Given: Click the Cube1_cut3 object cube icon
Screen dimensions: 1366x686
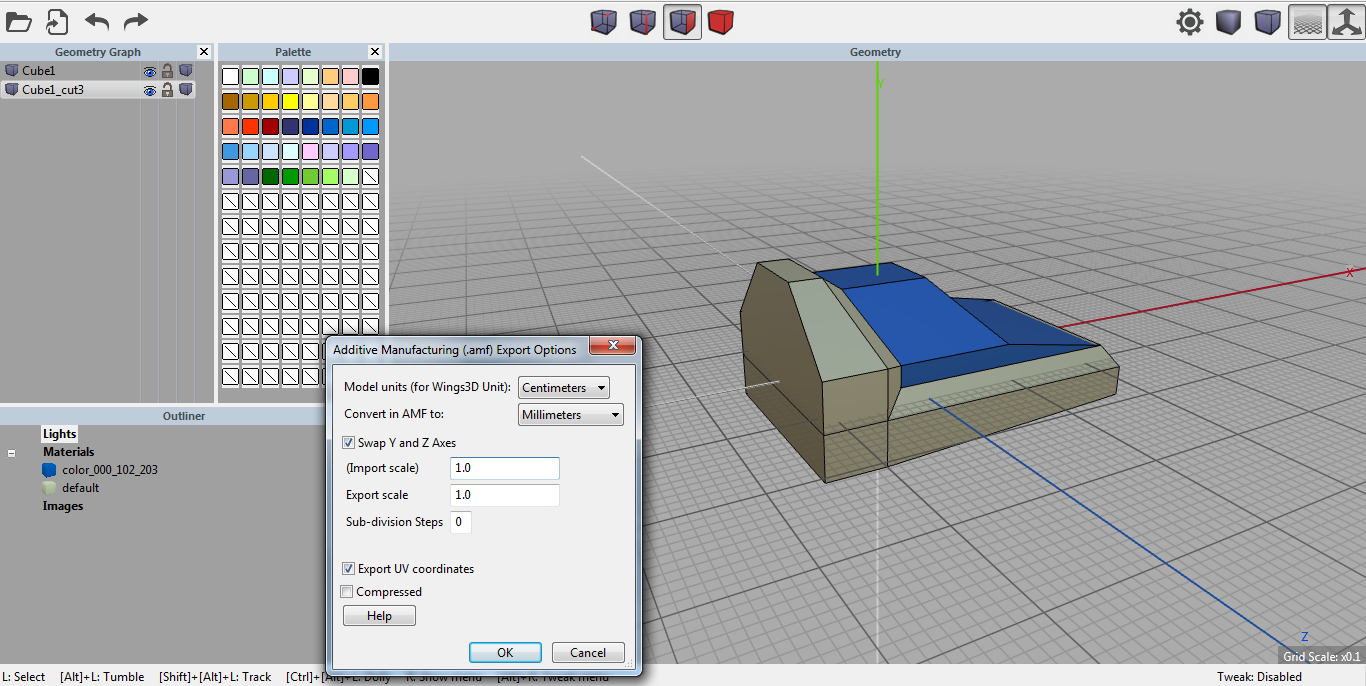Looking at the screenshot, I should click(12, 90).
